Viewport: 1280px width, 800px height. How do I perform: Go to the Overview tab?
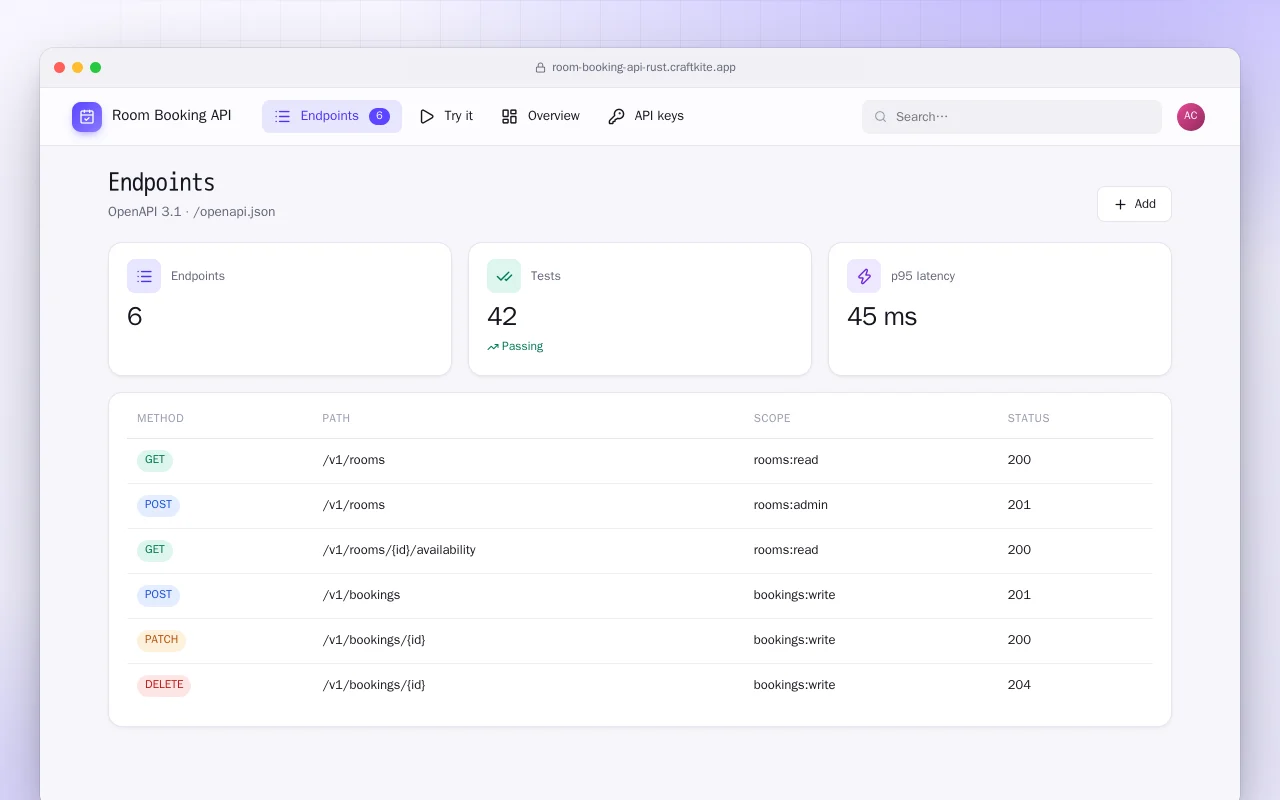pyautogui.click(x=540, y=116)
